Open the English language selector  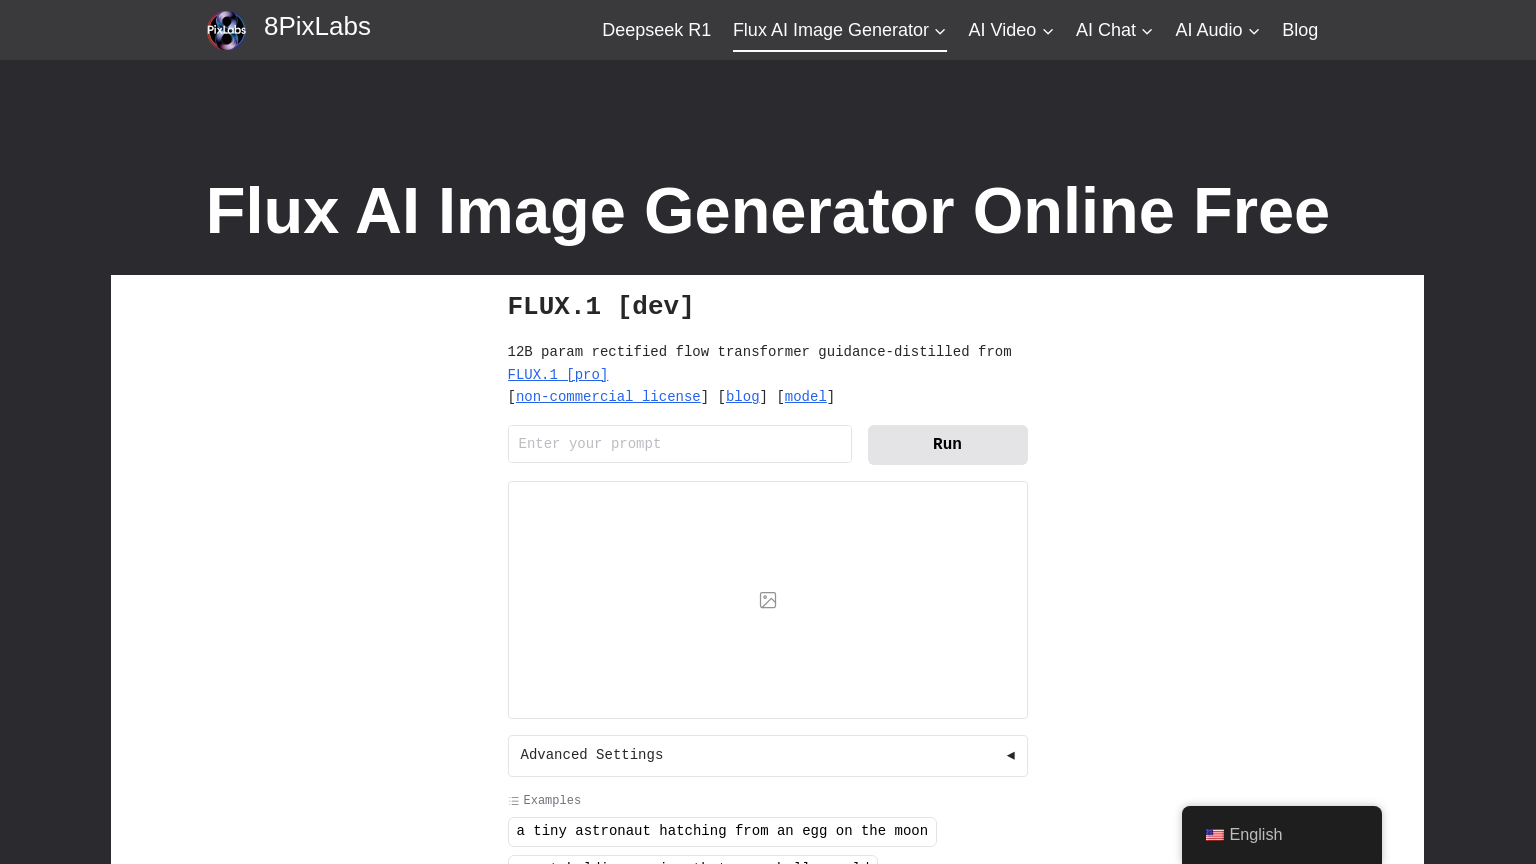coord(1254,834)
